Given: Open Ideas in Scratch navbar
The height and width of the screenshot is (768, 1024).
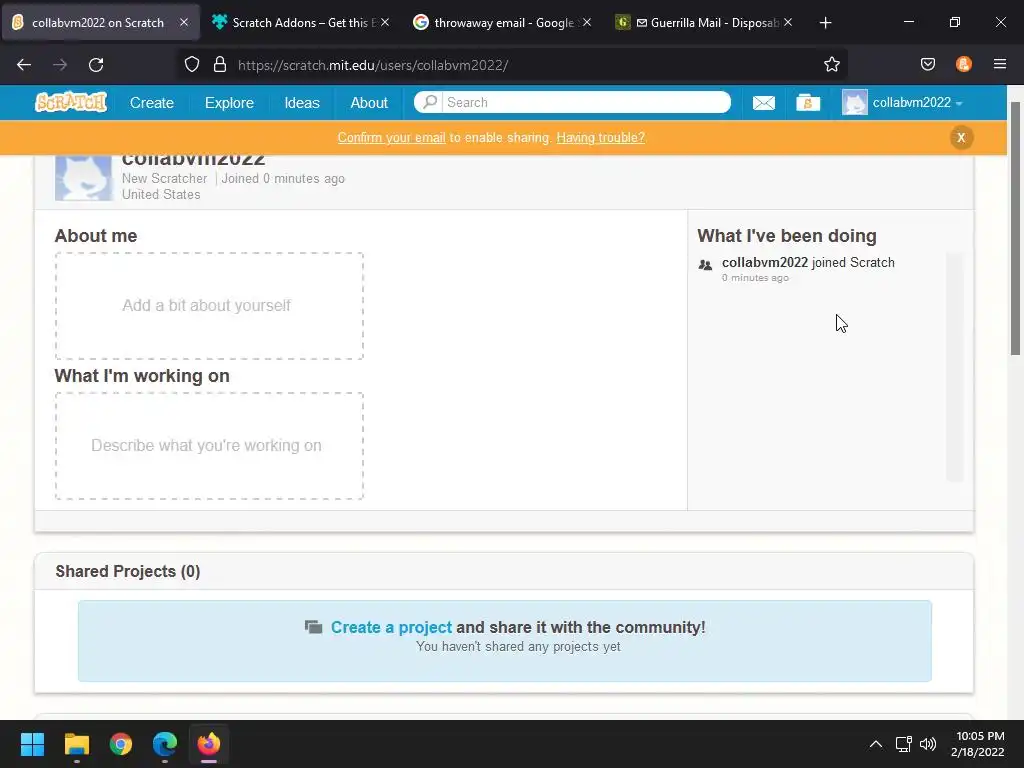Looking at the screenshot, I should 302,103.
